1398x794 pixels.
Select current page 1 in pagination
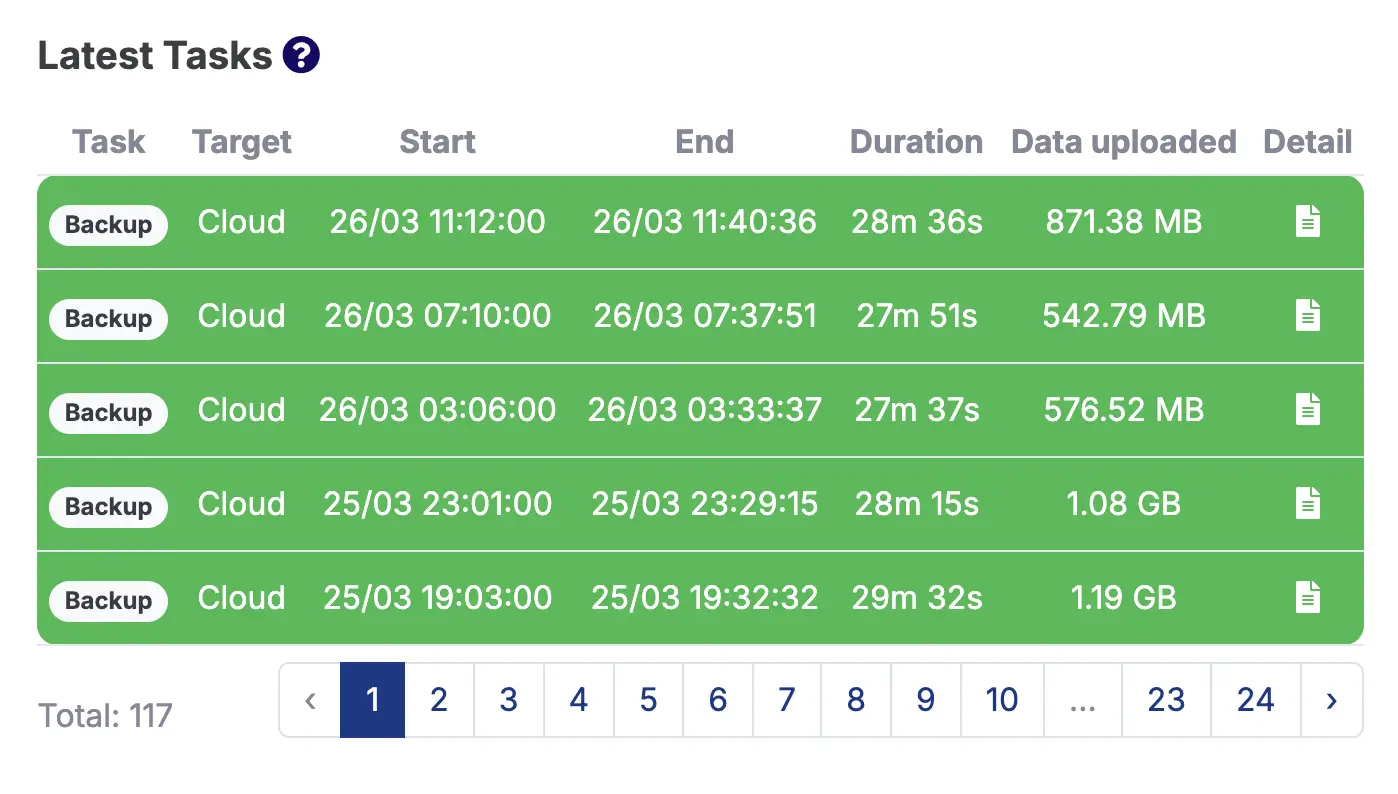373,700
